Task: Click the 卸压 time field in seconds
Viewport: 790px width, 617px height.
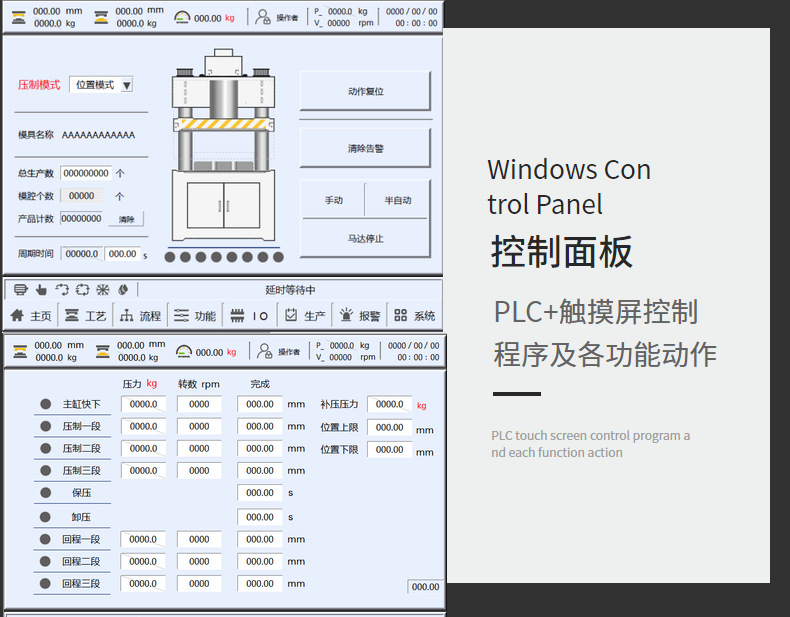Action: (260, 517)
